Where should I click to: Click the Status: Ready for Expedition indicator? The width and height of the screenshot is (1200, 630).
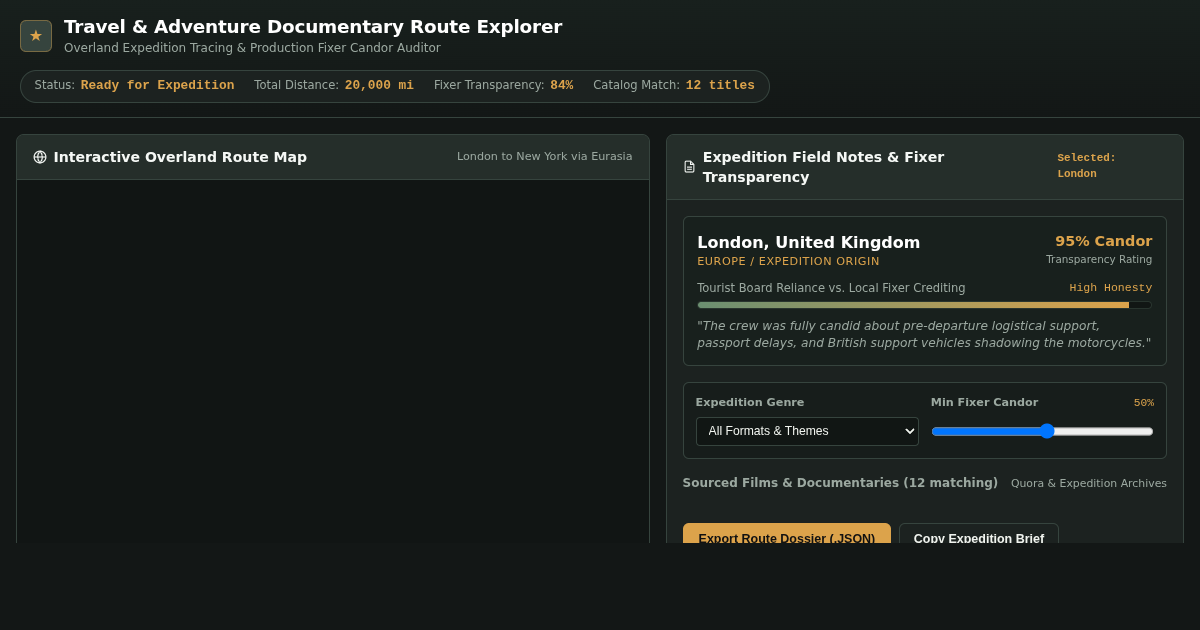point(134,86)
